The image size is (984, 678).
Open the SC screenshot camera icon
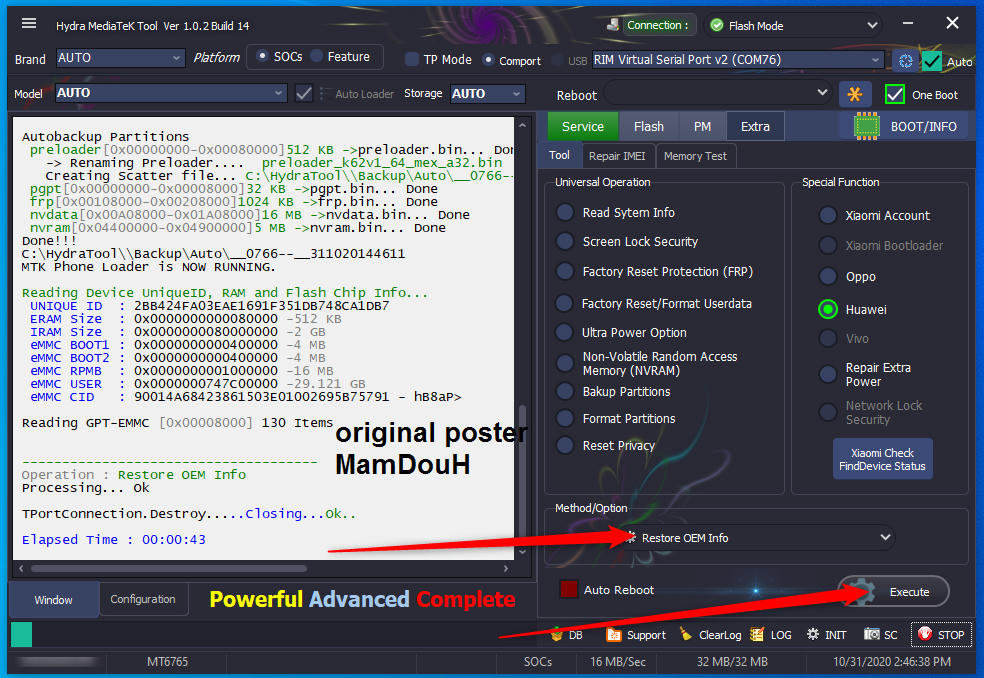point(872,634)
